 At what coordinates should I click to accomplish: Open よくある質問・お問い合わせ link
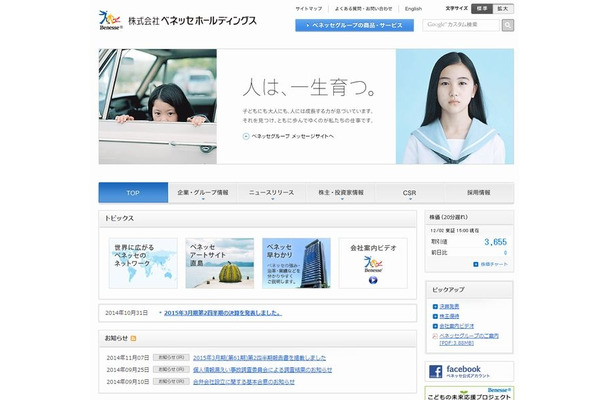pyautogui.click(x=363, y=9)
